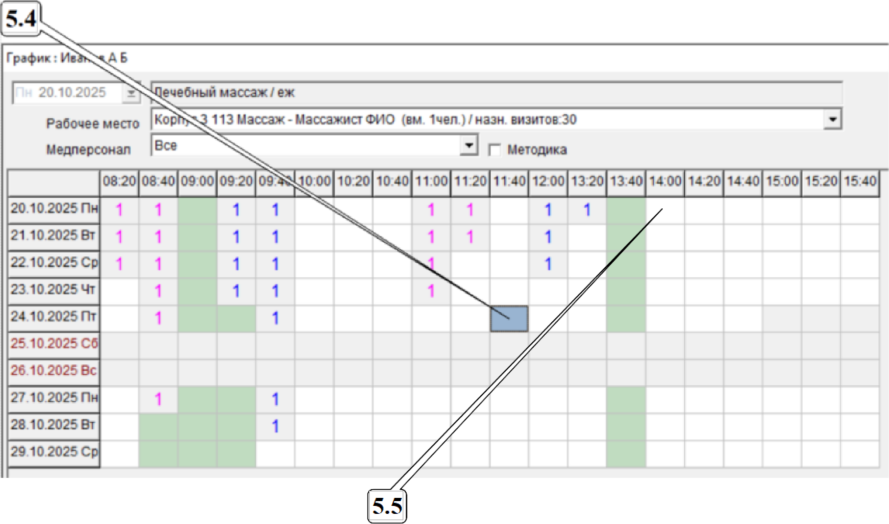Select row header 26.10.2025 Вс

click(x=53, y=373)
